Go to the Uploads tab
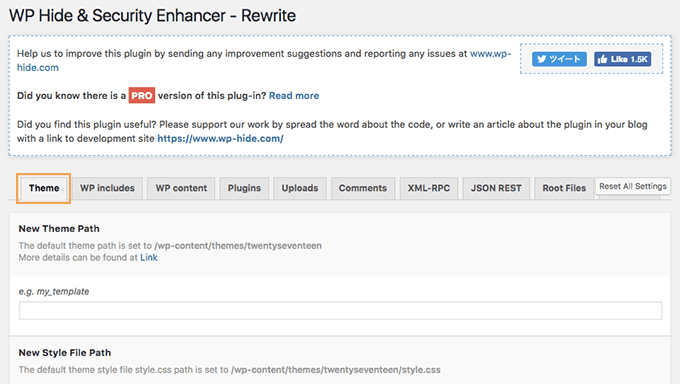Image resolution: width=680 pixels, height=384 pixels. coord(300,188)
